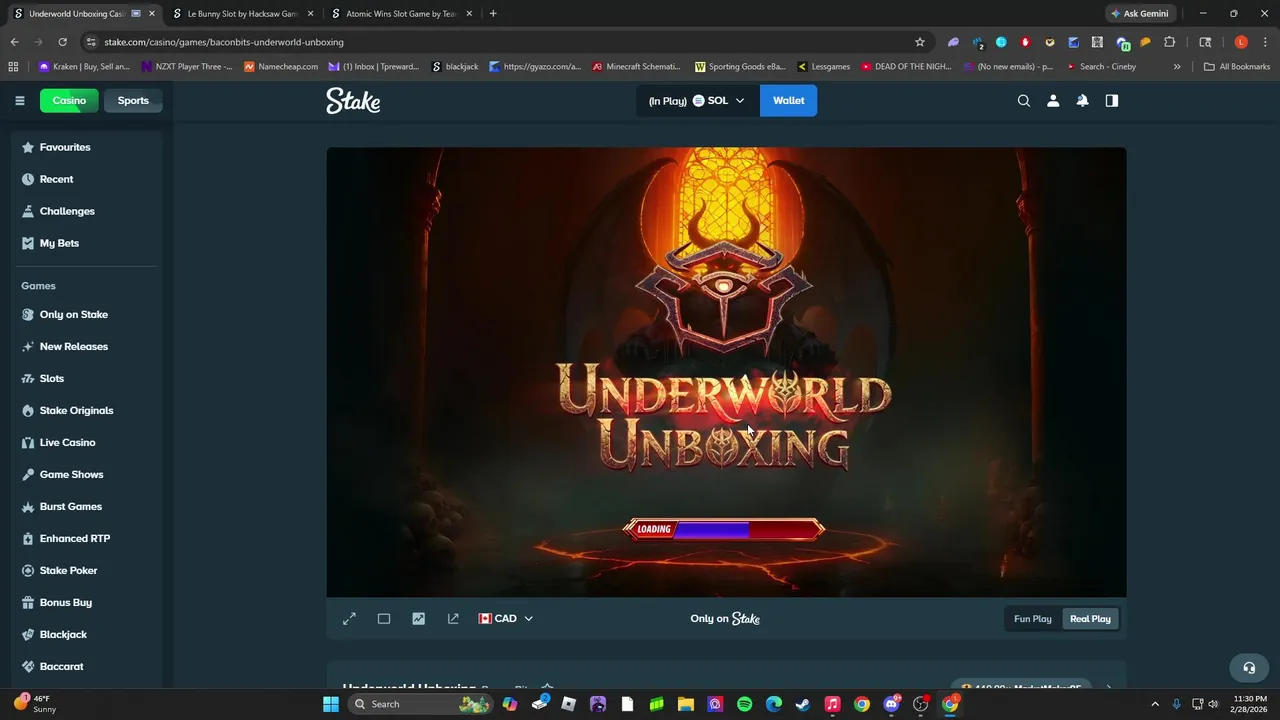Open Stake Originals category
Image resolution: width=1280 pixels, height=720 pixels.
(x=87, y=410)
